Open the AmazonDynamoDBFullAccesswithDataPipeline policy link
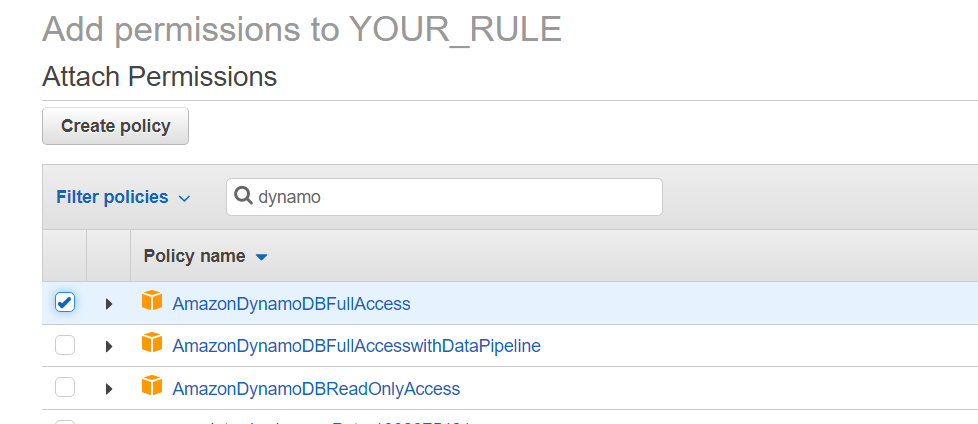 (x=356, y=346)
